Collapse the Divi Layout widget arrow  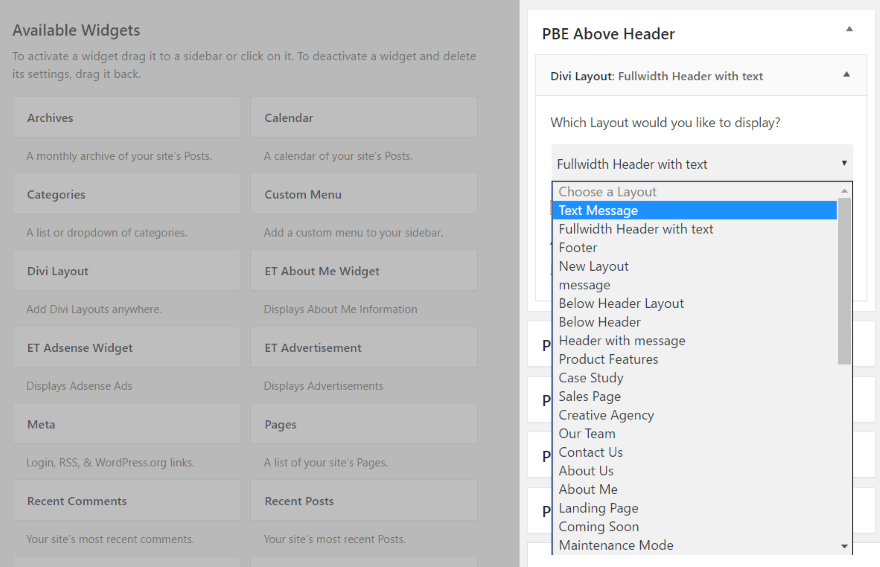click(846, 75)
